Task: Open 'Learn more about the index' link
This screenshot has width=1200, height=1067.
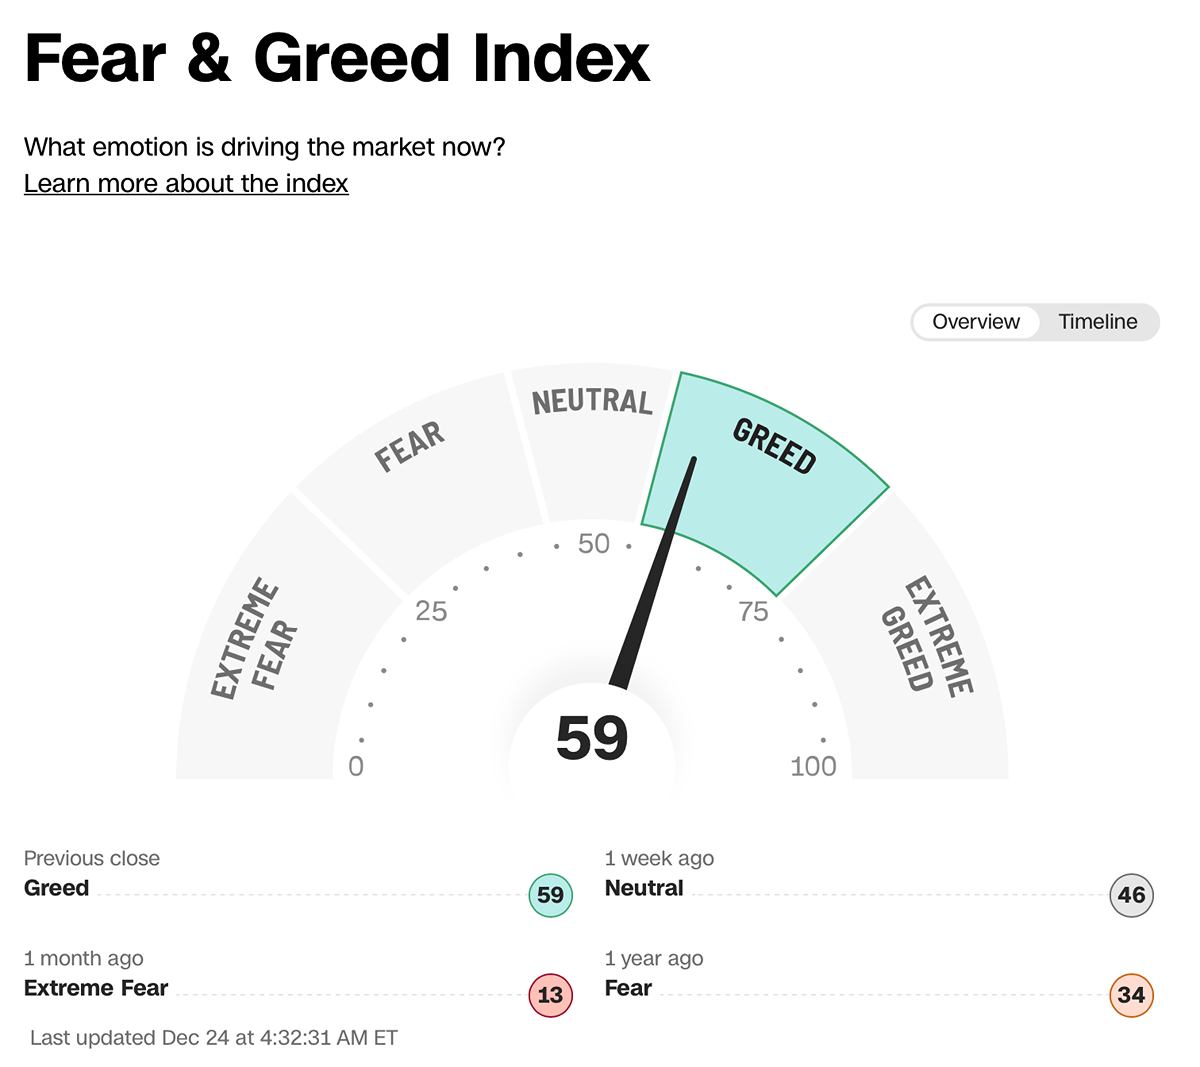Action: pyautogui.click(x=186, y=184)
